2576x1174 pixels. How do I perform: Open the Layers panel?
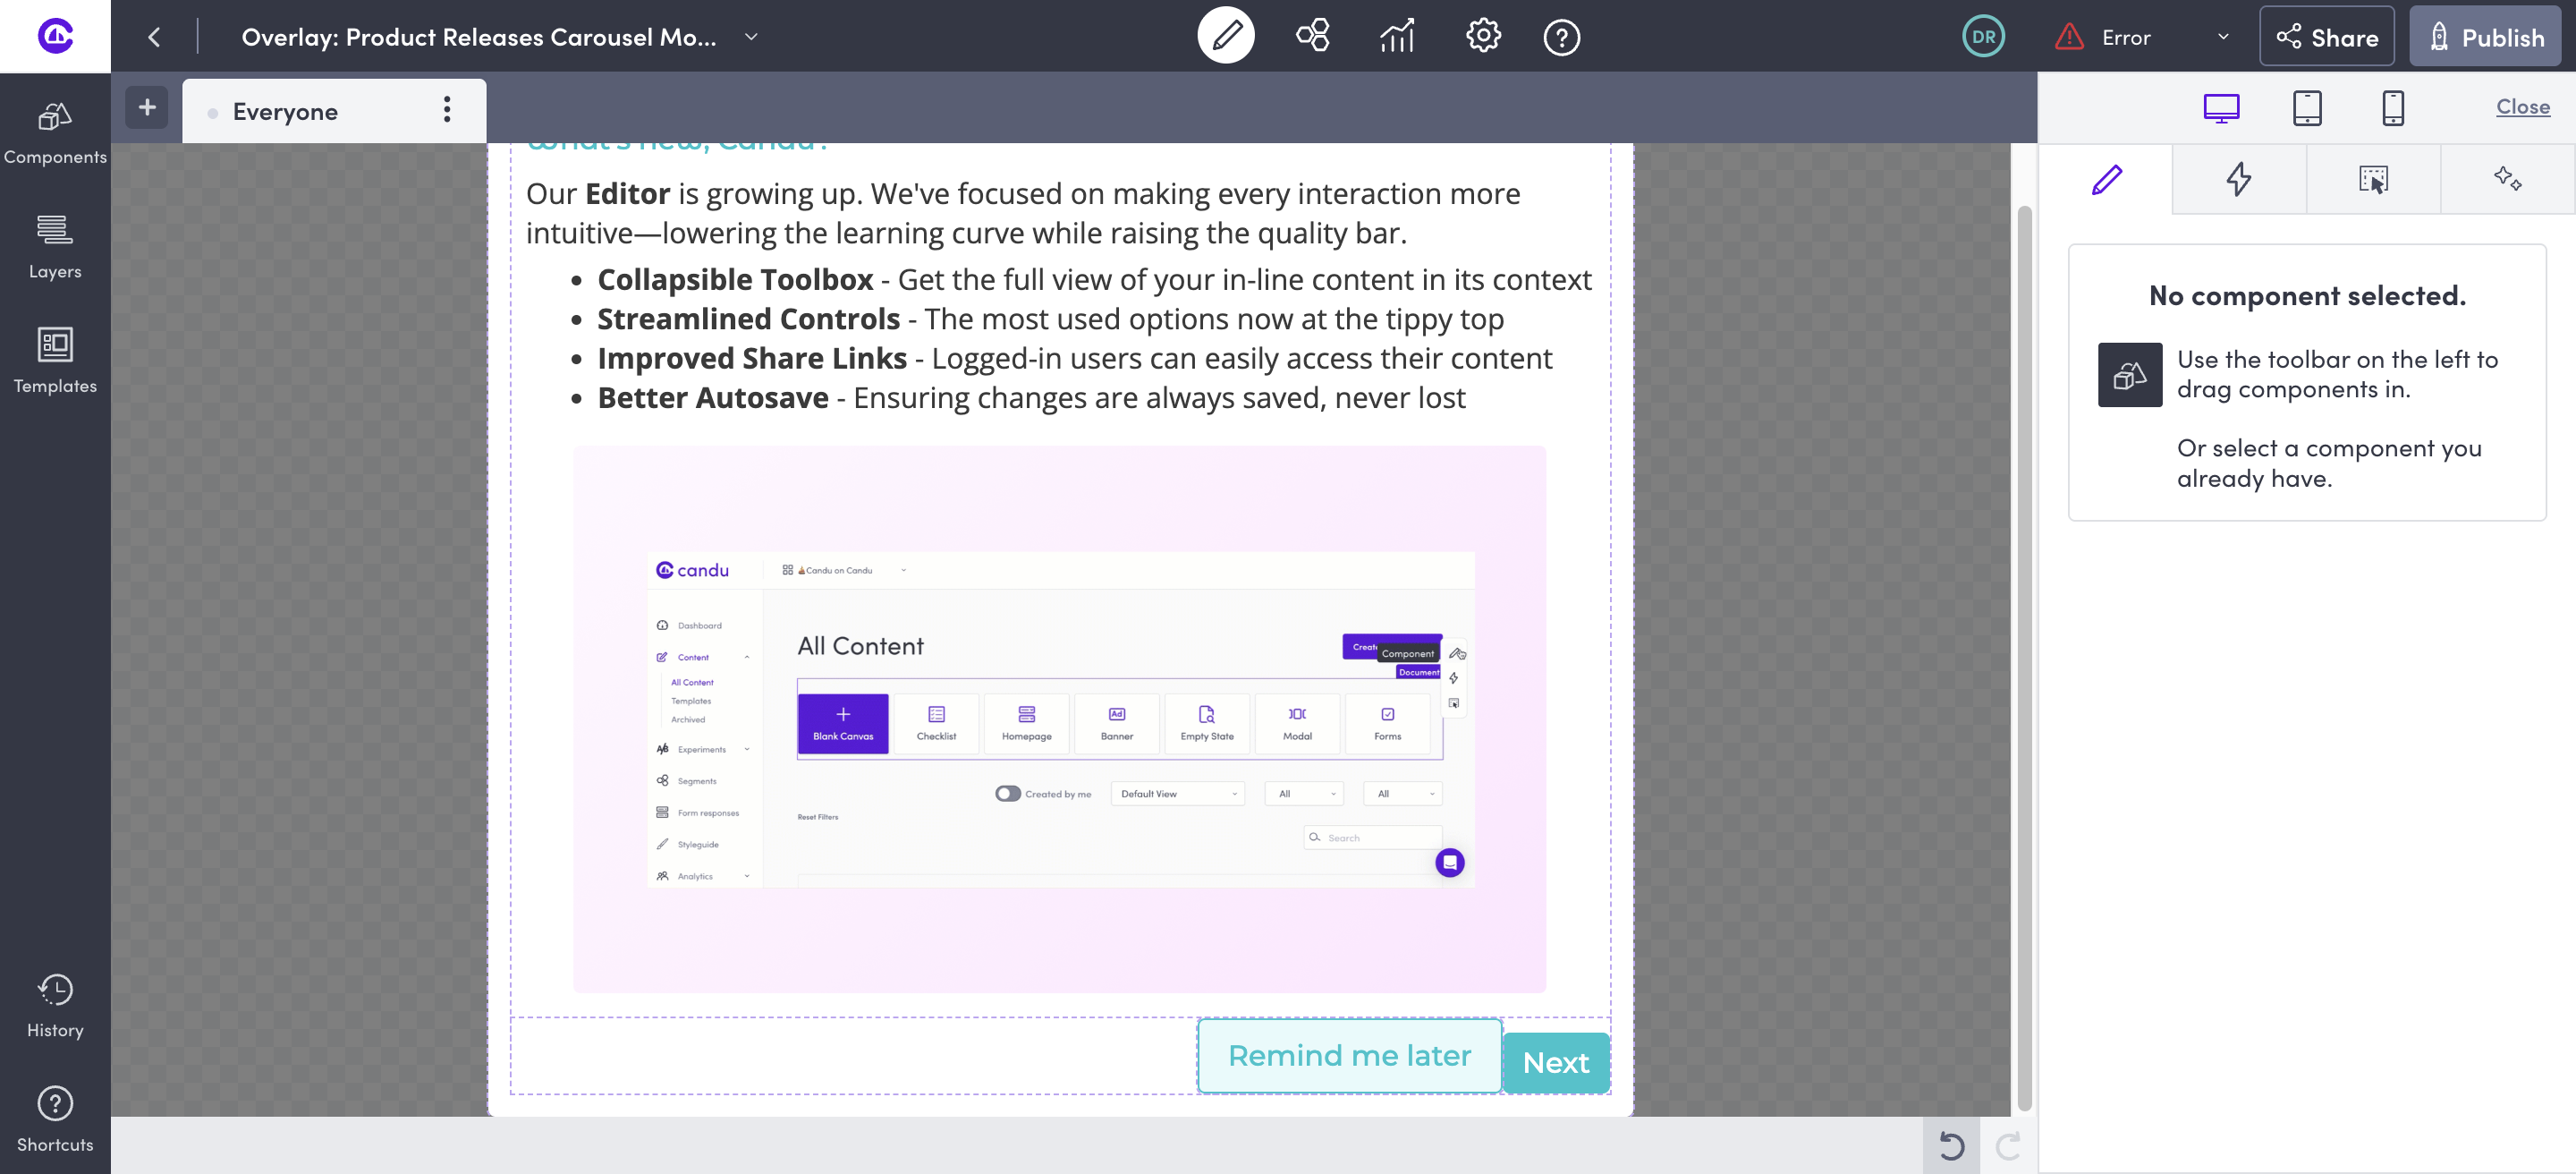click(55, 245)
